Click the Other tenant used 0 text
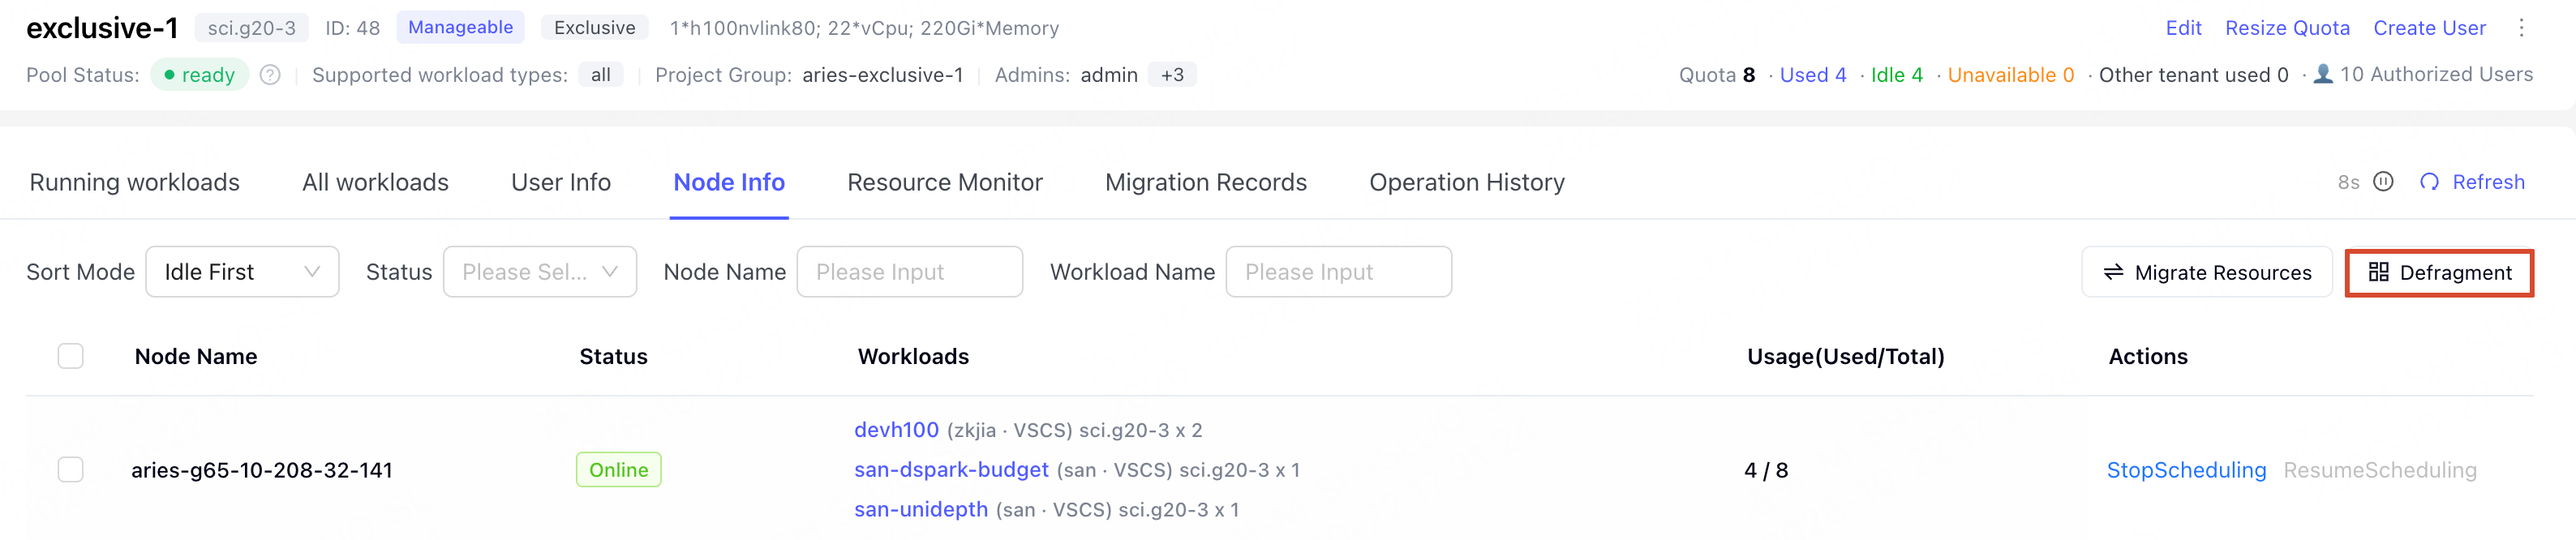This screenshot has width=2576, height=540. point(2193,75)
